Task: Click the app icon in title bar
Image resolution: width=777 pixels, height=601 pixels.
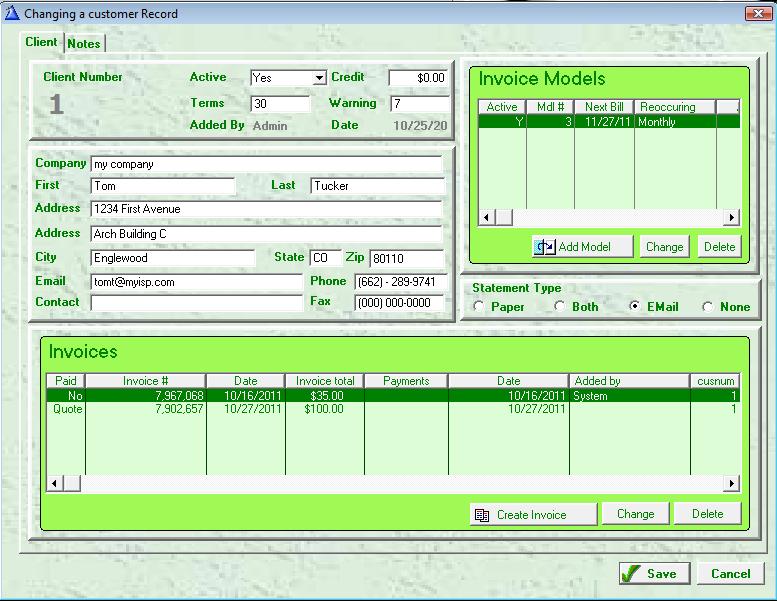Action: 11,13
